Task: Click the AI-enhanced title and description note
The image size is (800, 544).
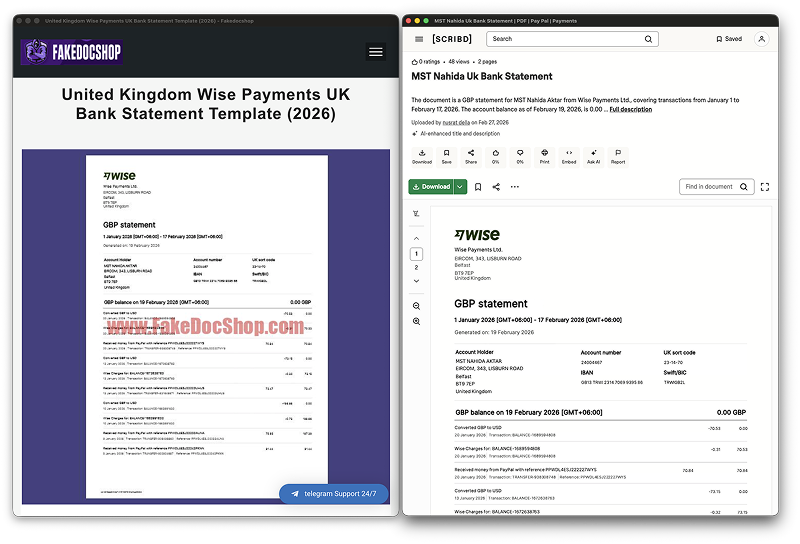Action: pos(460,134)
